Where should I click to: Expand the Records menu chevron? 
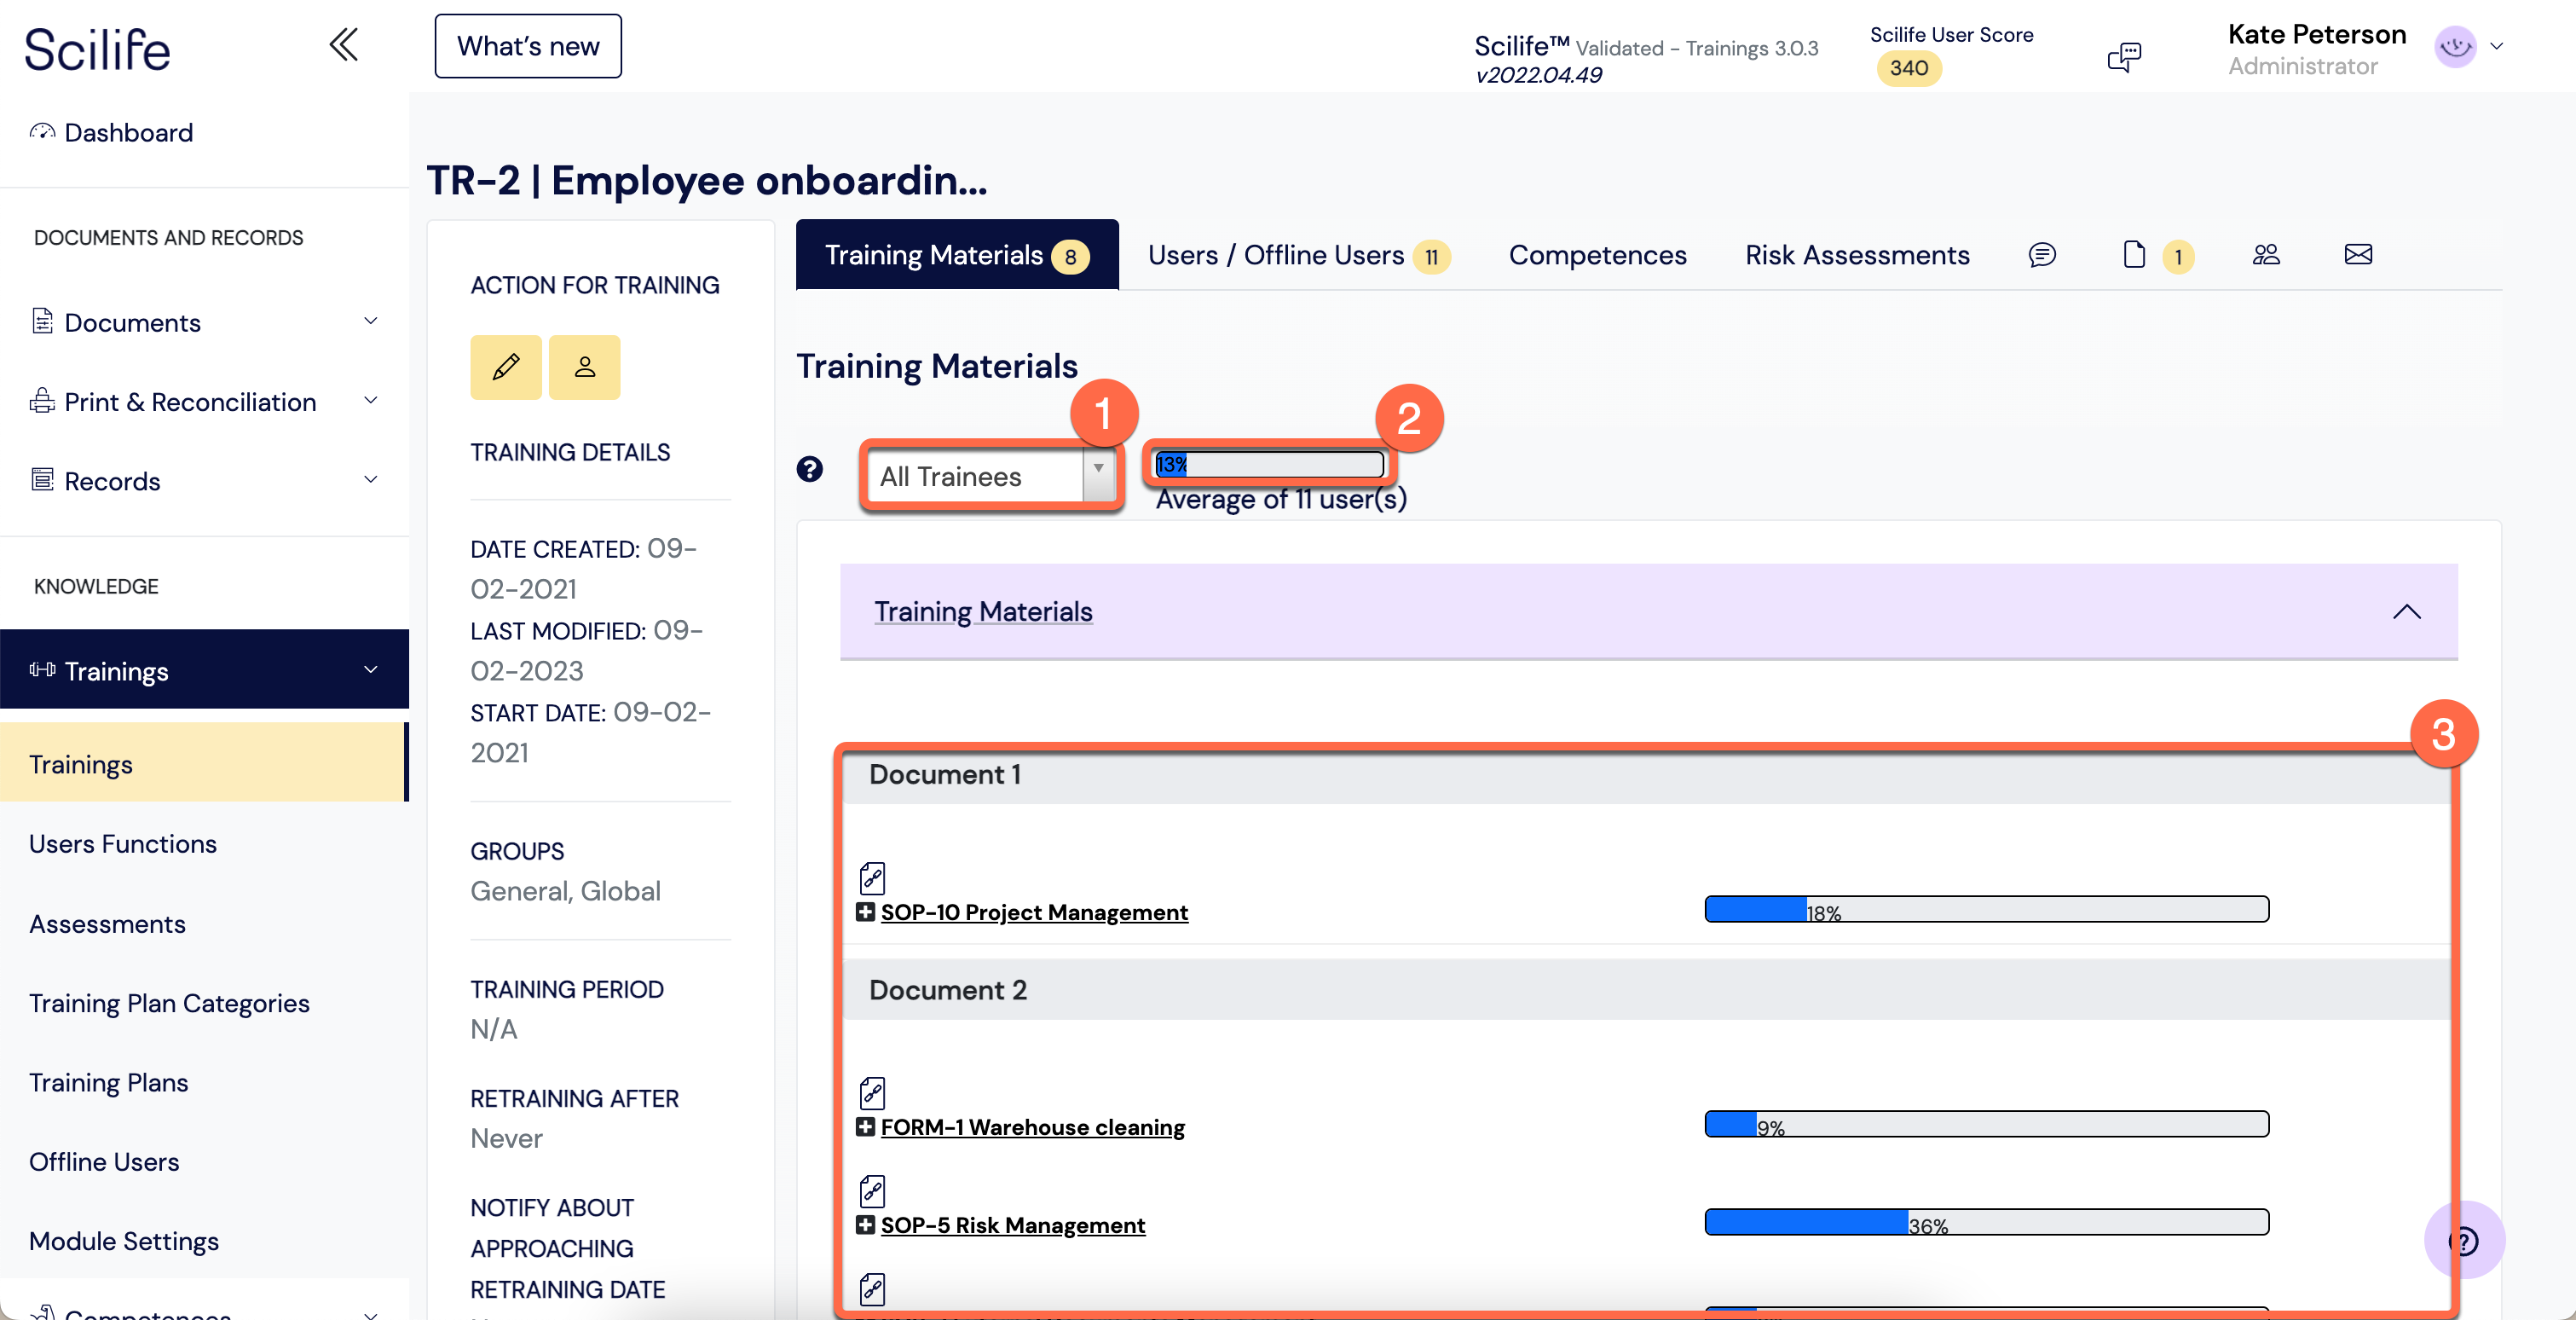pyautogui.click(x=371, y=480)
